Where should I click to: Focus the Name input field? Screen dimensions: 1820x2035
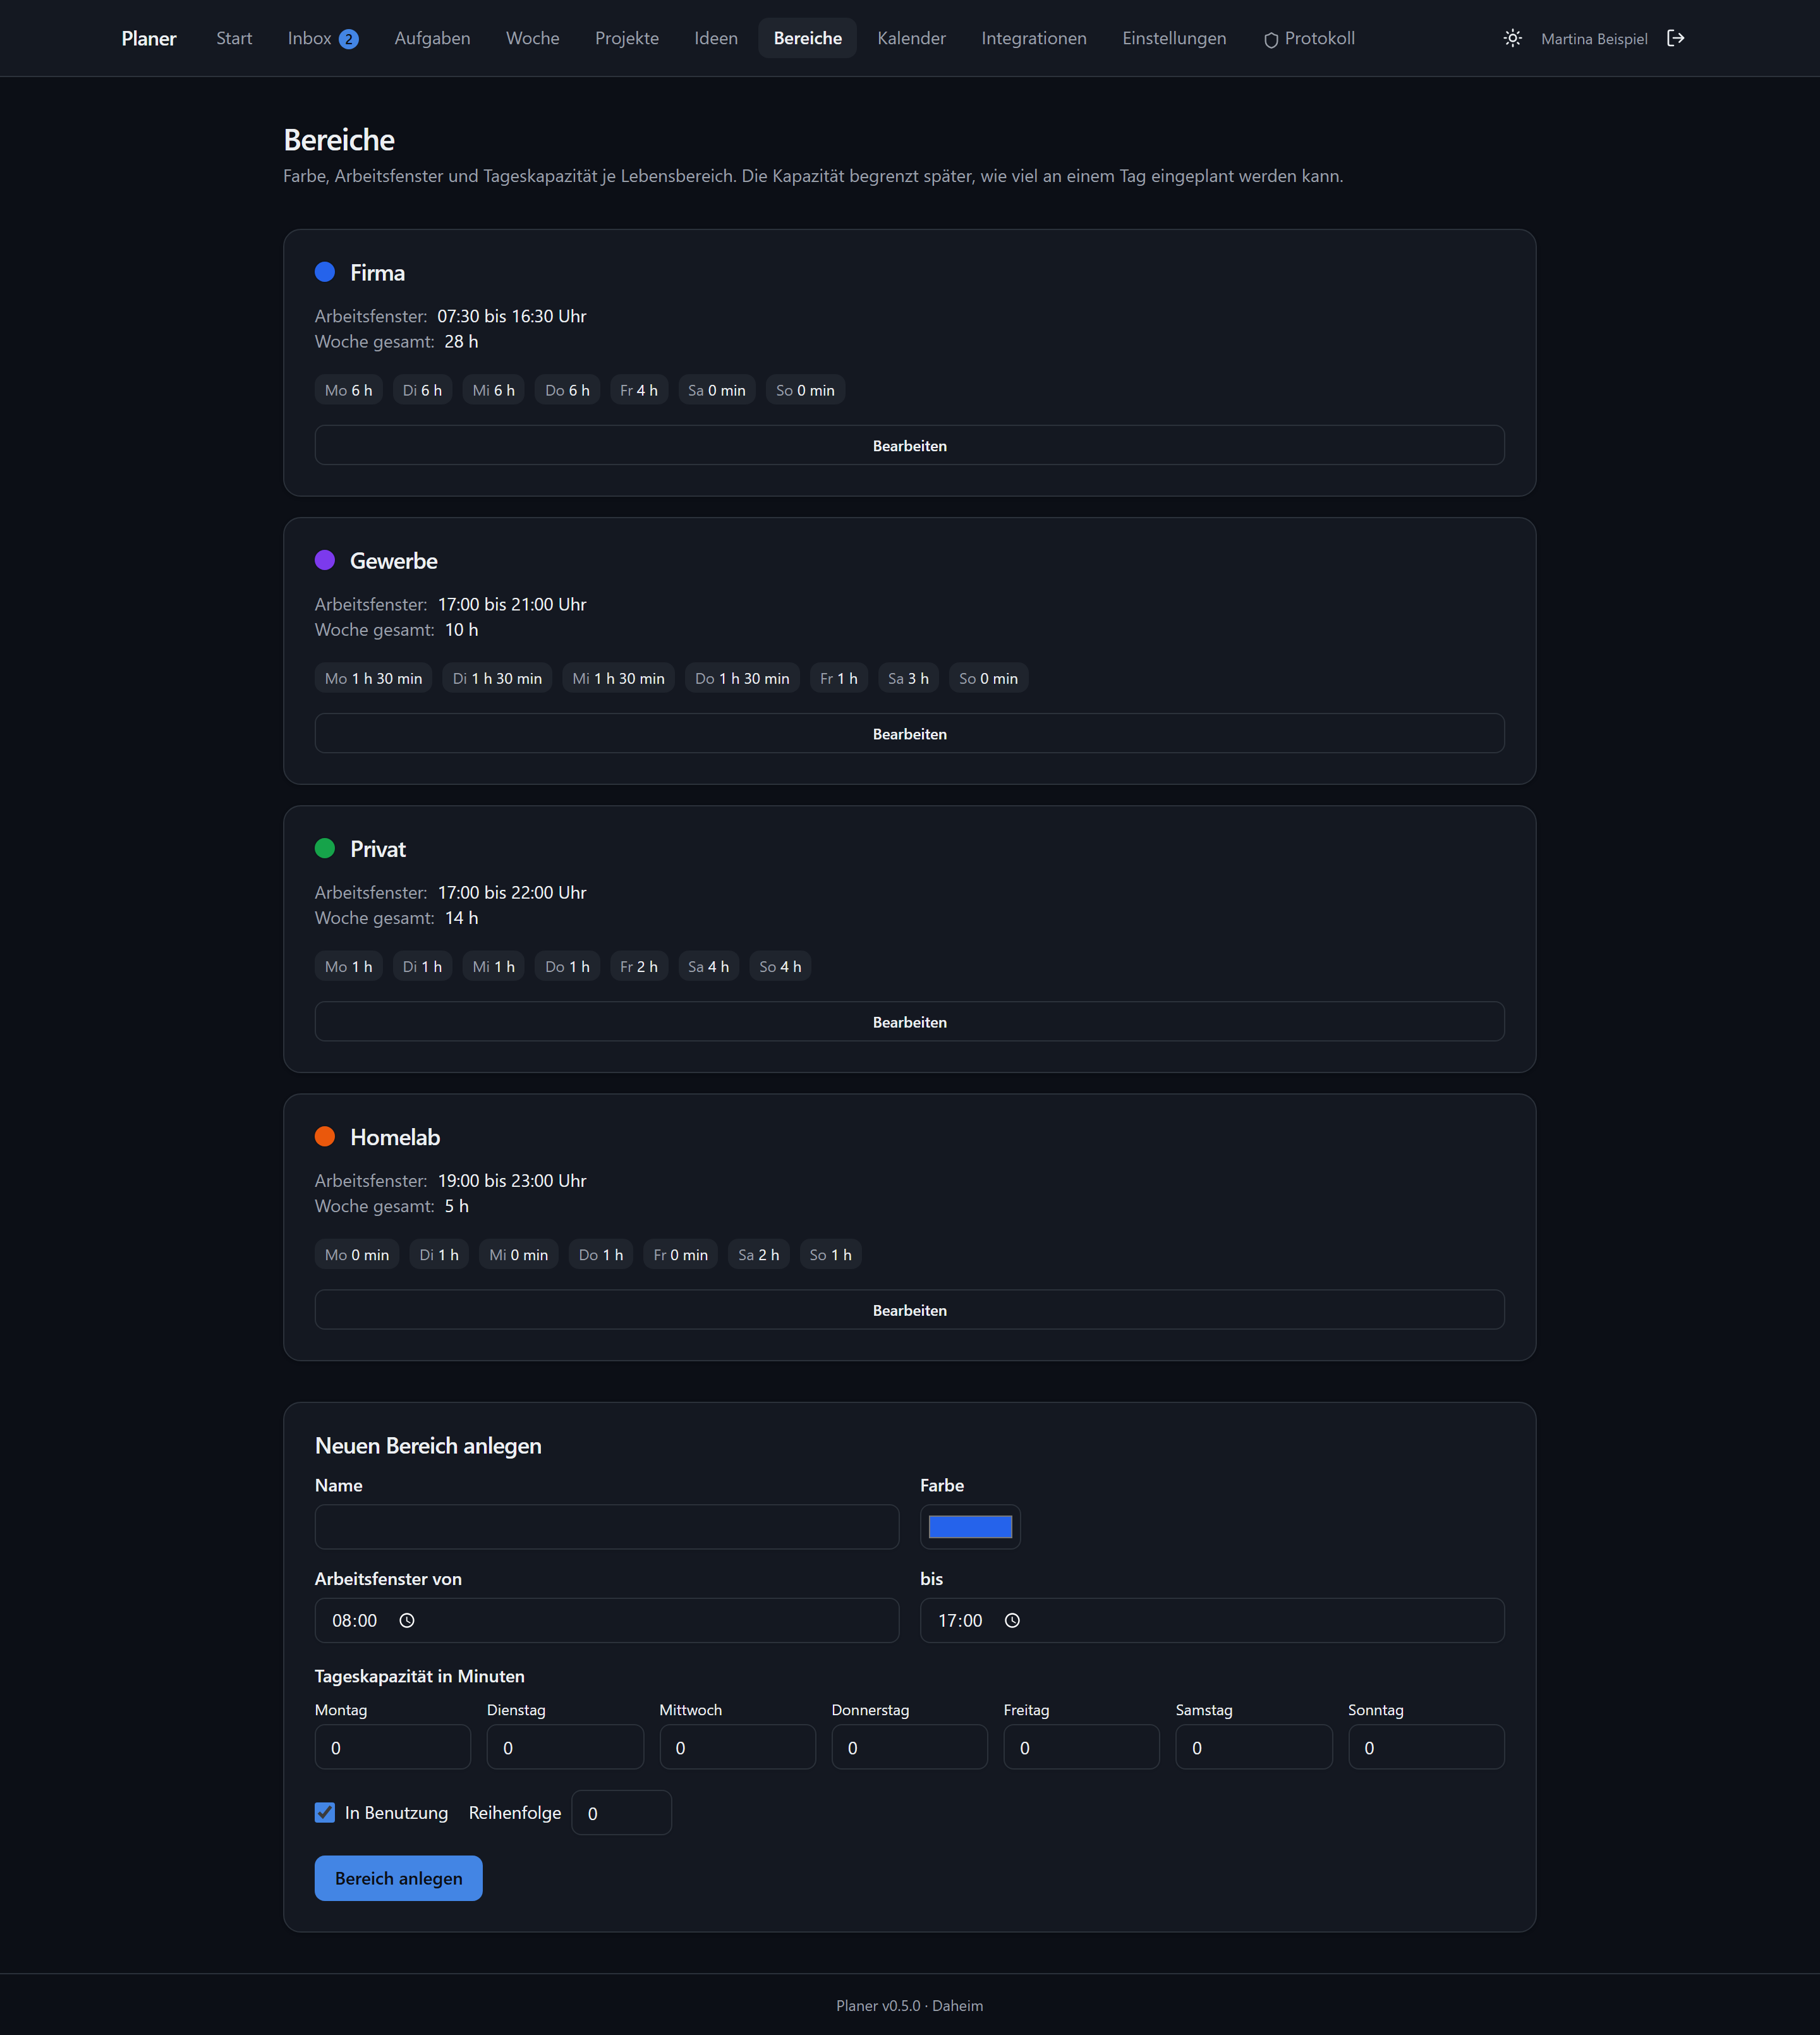point(606,1527)
